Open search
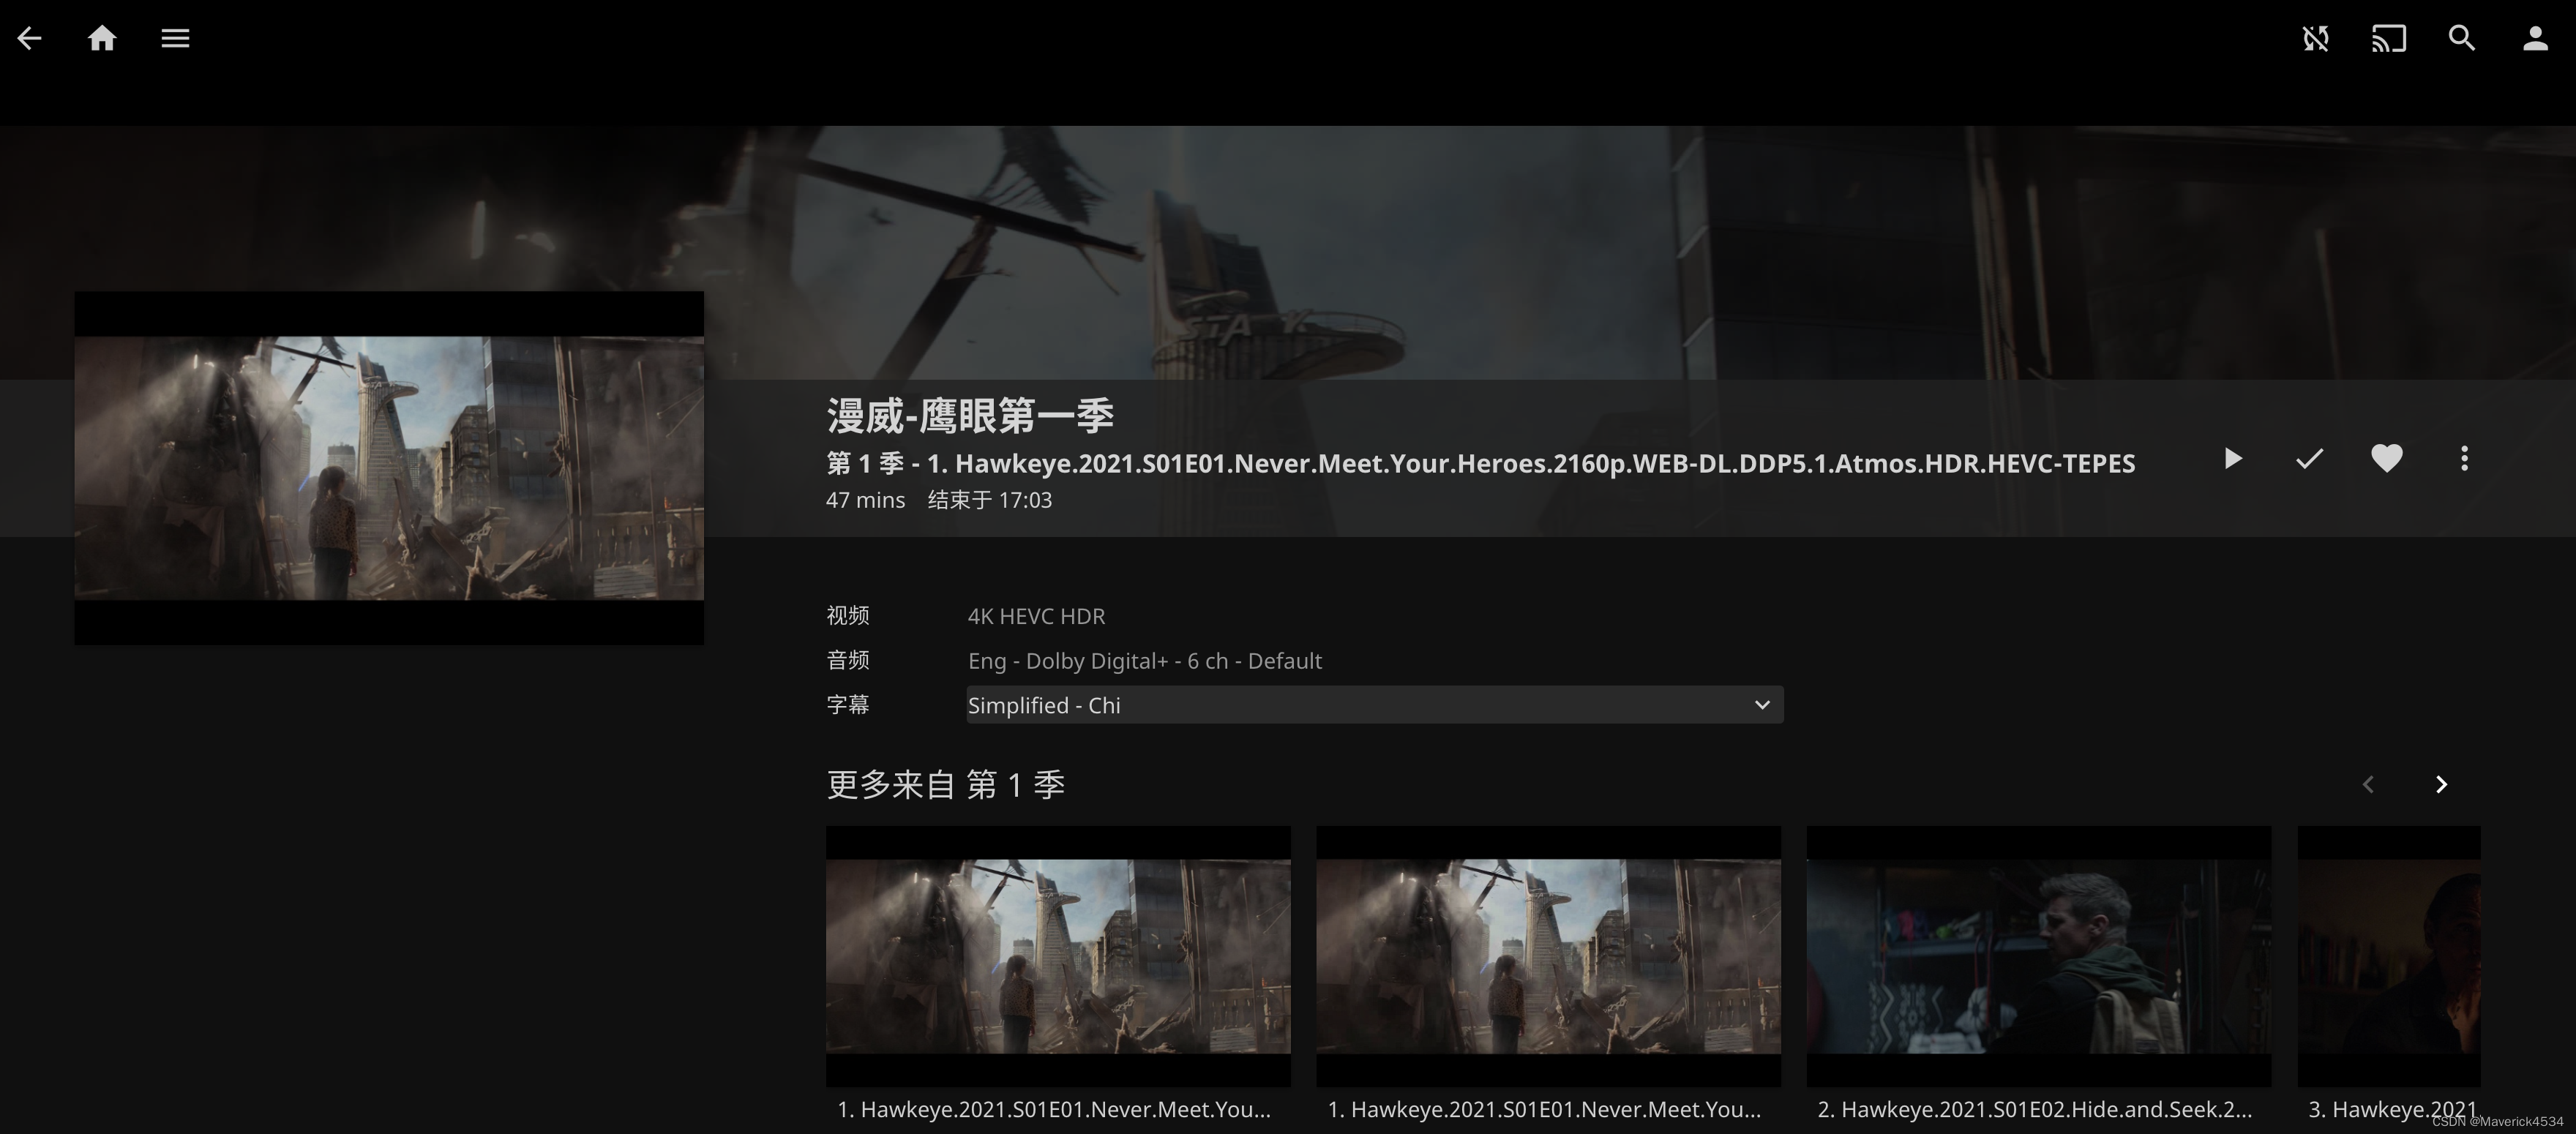2576x1134 pixels. pyautogui.click(x=2462, y=38)
